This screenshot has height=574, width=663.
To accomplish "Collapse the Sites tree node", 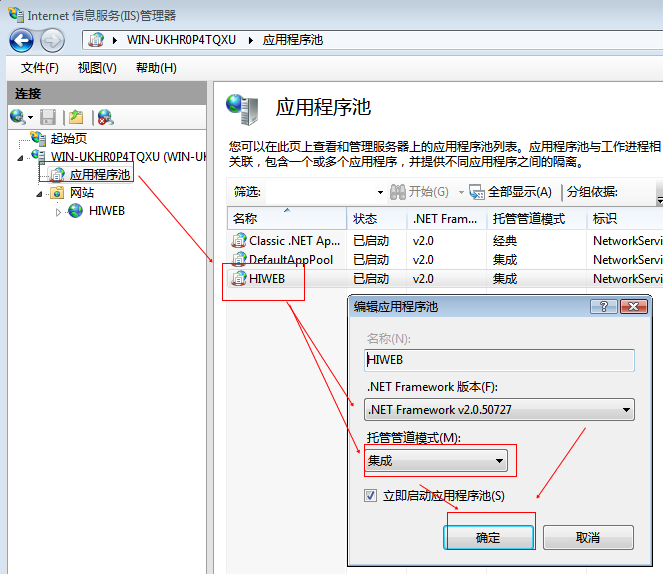I will pyautogui.click(x=39, y=194).
